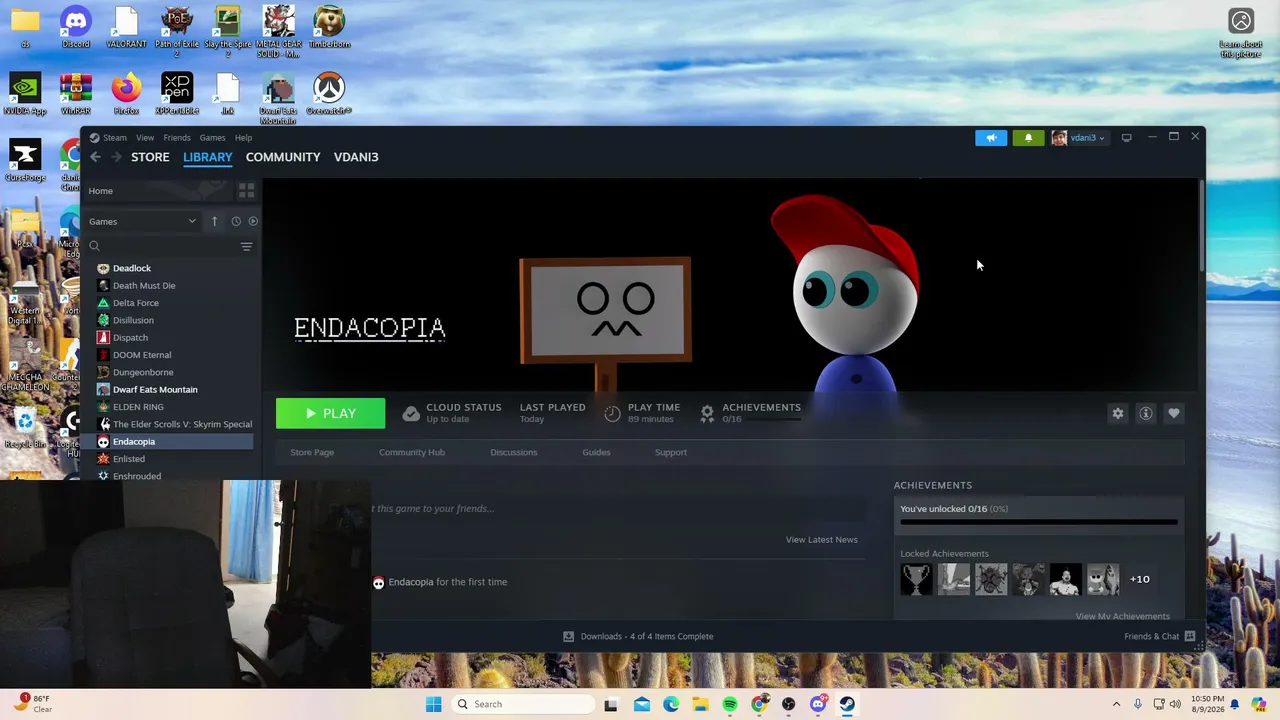Go to the STORE tab
Viewport: 1280px width, 720px height.
tap(150, 157)
